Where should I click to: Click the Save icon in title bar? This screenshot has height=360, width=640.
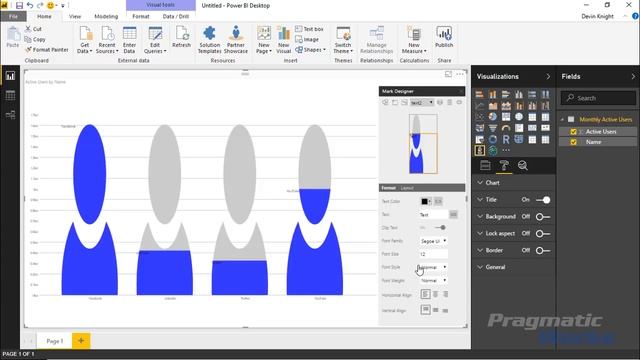tap(19, 5)
